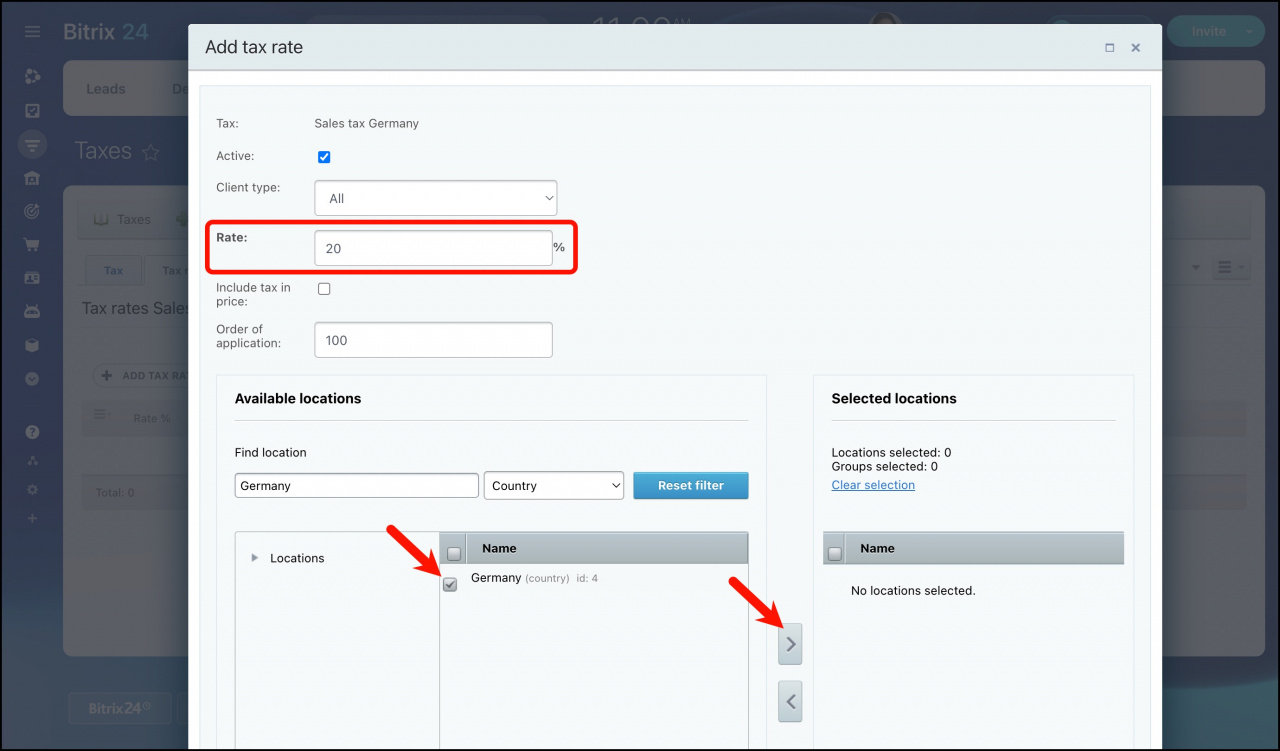Click the Find location search field

pyautogui.click(x=357, y=486)
